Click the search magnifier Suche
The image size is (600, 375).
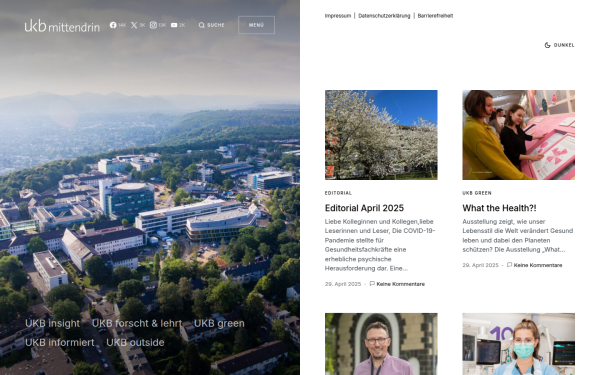pyautogui.click(x=212, y=25)
